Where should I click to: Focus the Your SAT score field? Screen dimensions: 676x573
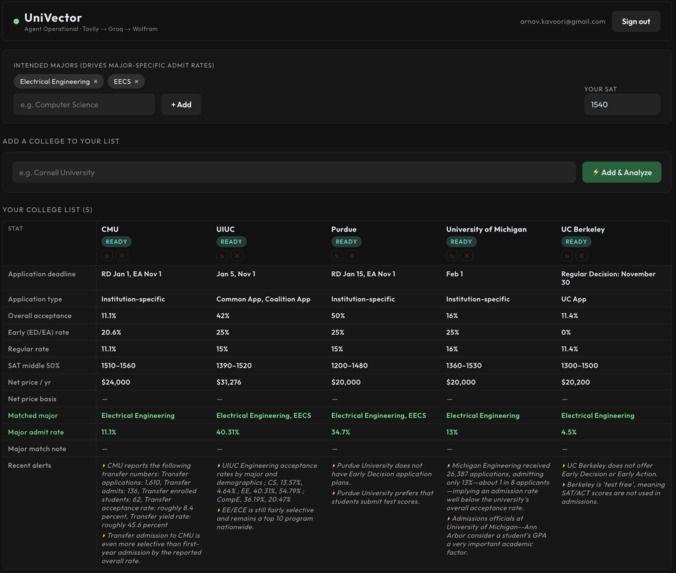(x=622, y=104)
